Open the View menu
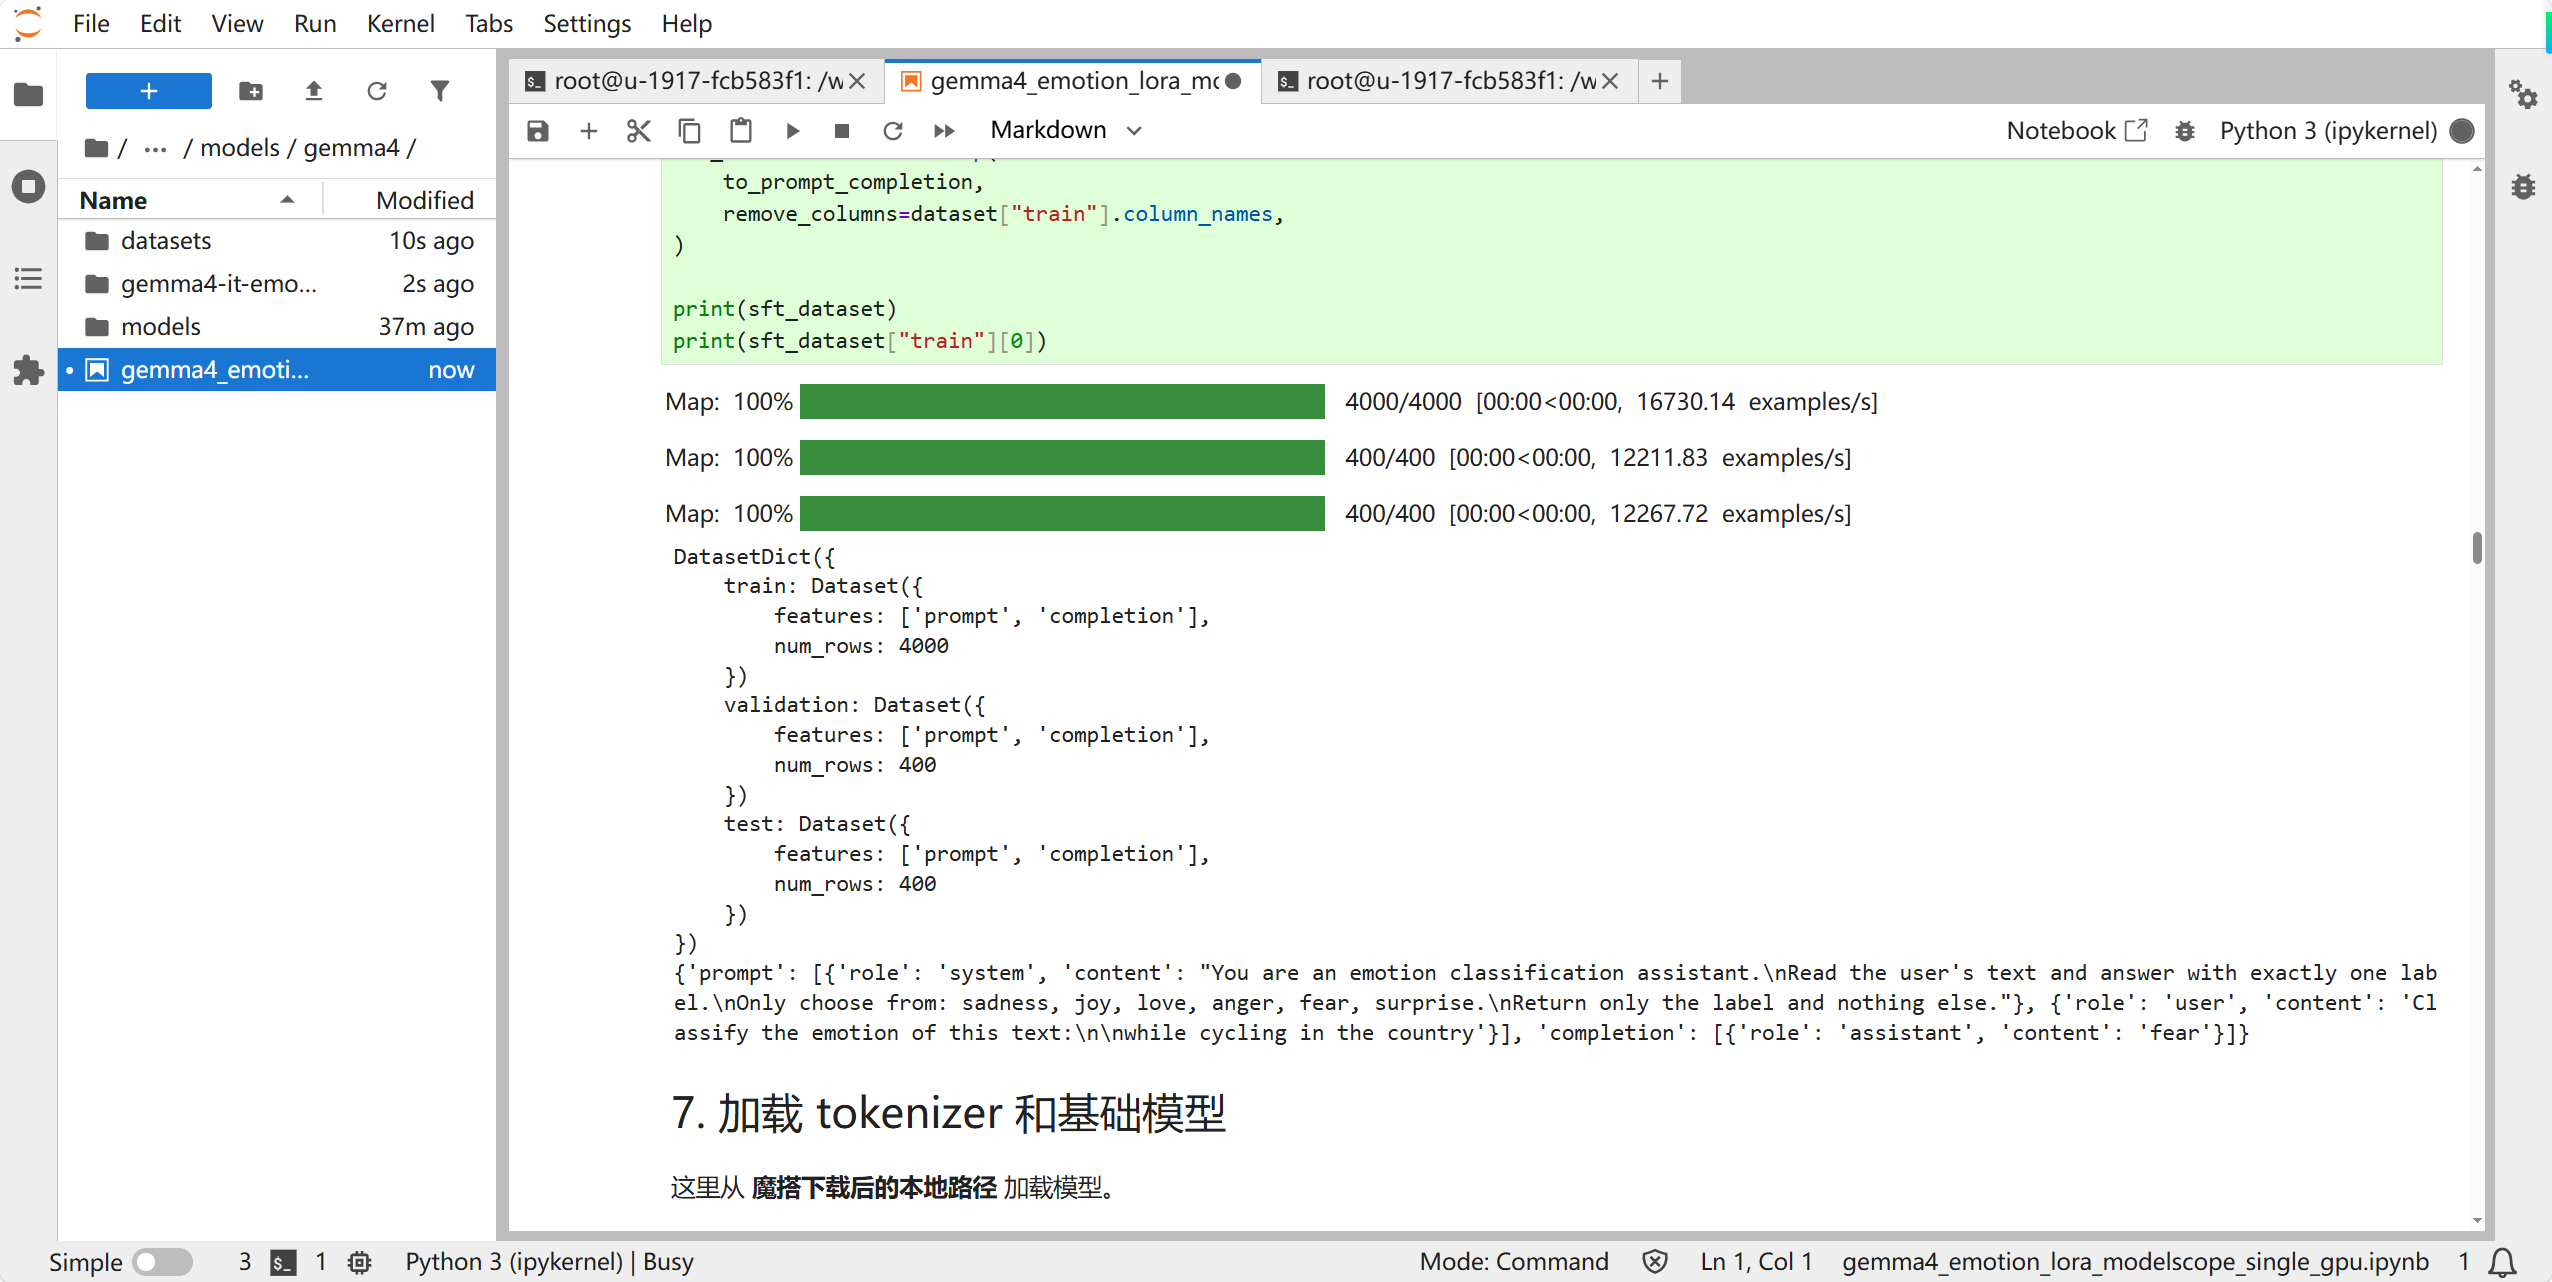Image resolution: width=2552 pixels, height=1282 pixels. (x=237, y=23)
